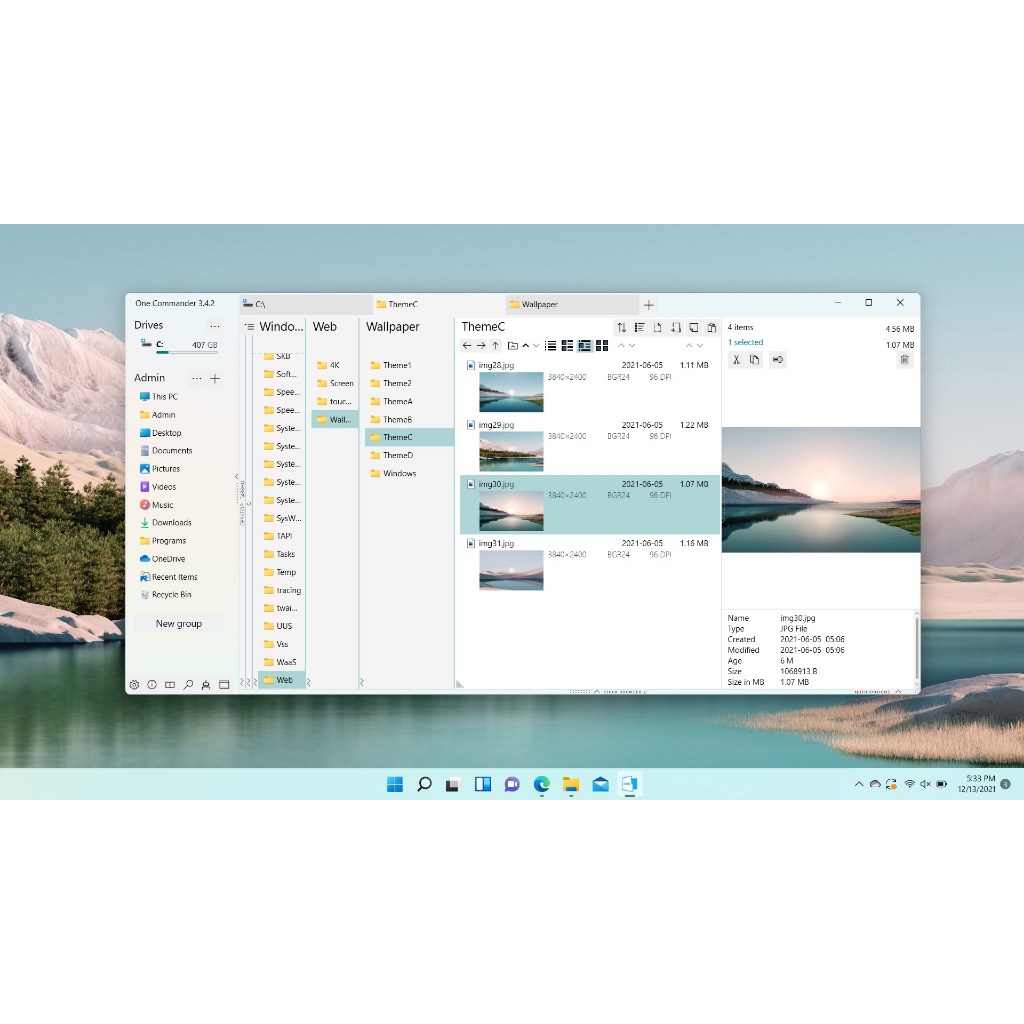Switch to the Wallpaper tab

540,303
